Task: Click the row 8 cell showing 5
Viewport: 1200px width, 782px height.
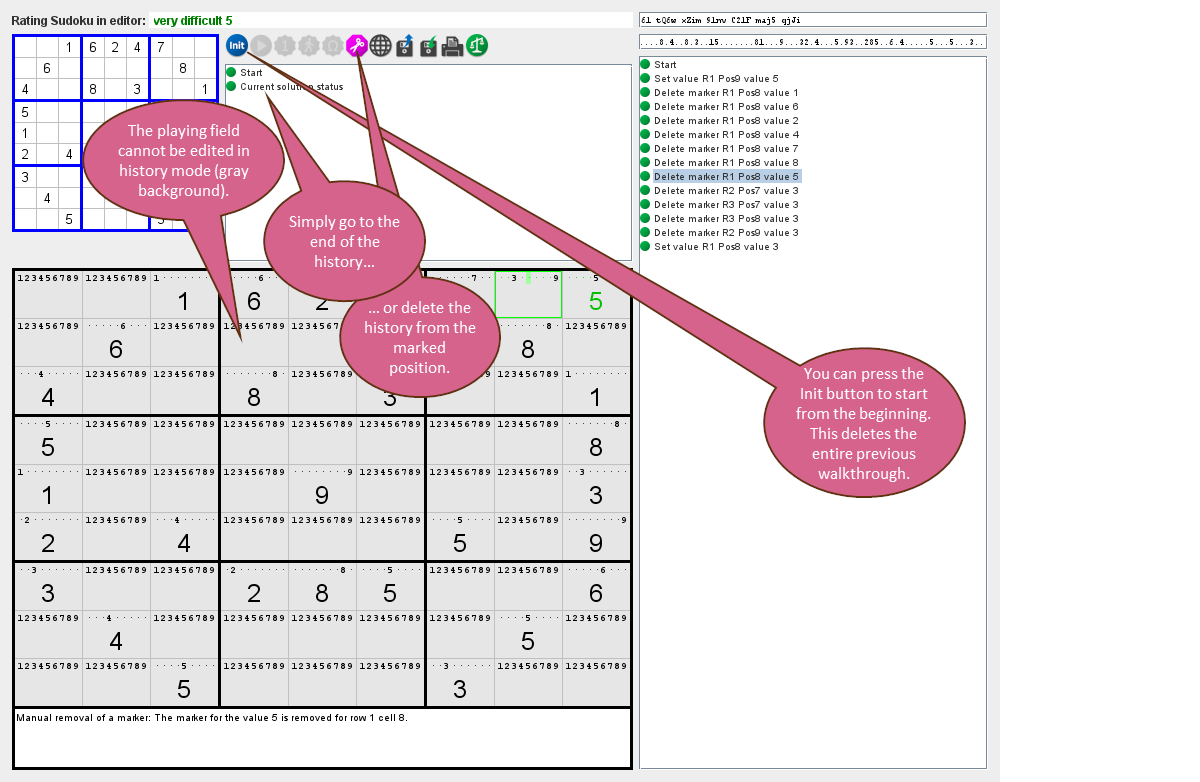Action: [528, 637]
